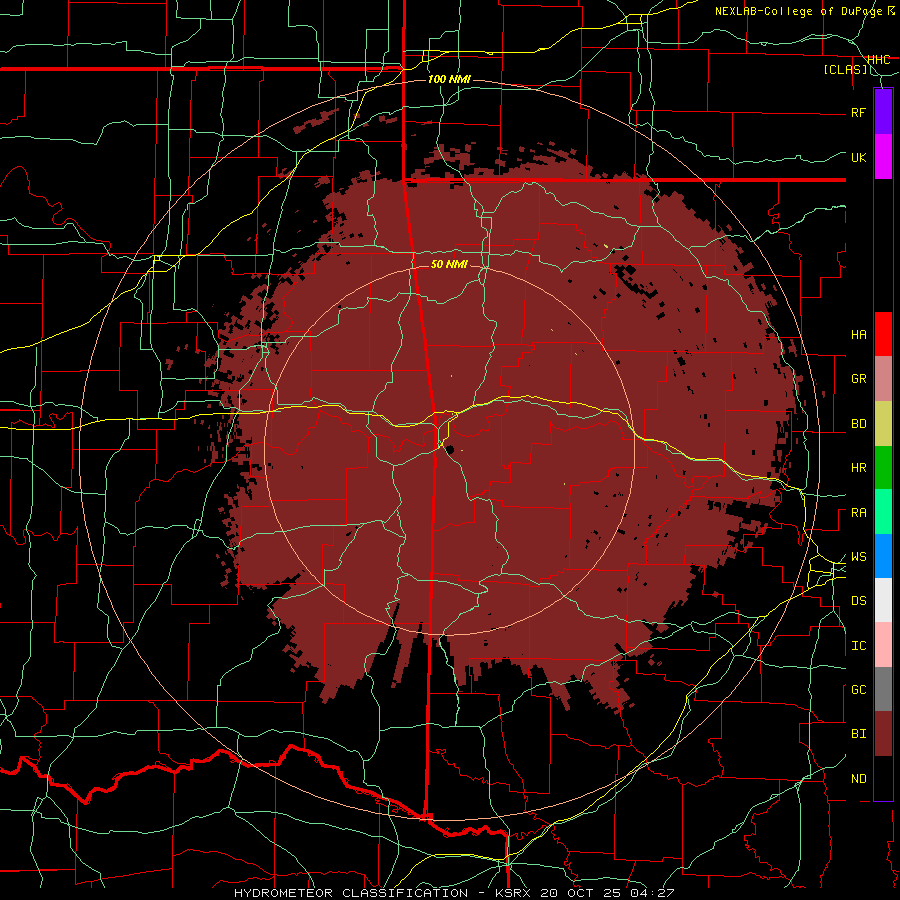Viewport: 900px width, 900px height.
Task: Click the GR legend label
Action: coord(858,379)
